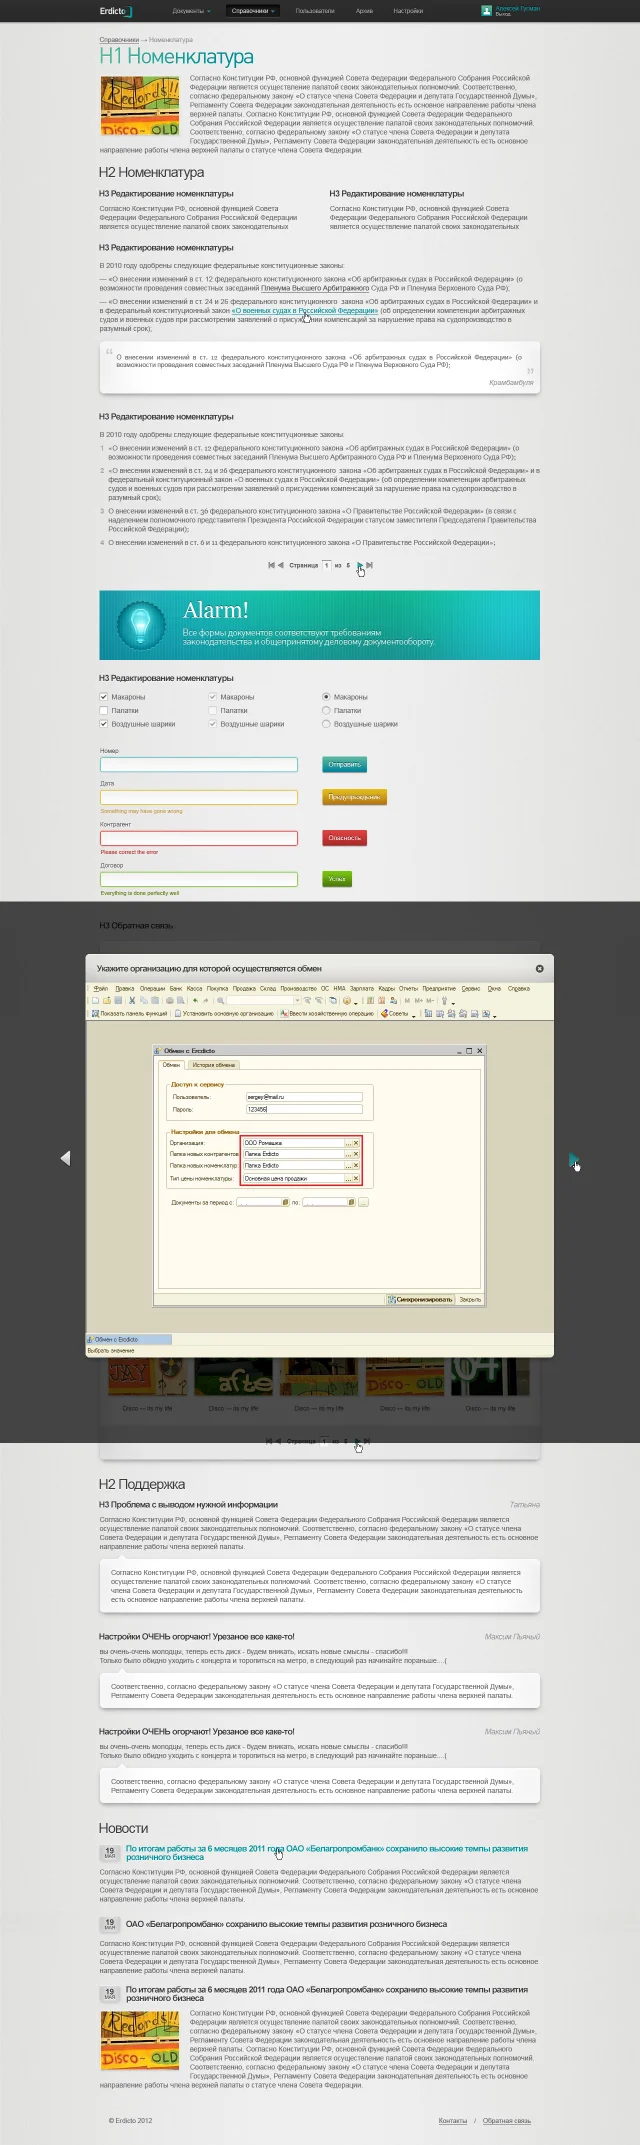The width and height of the screenshot is (640, 2145).
Task: Click the 'Выход' logout link
Action: pyautogui.click(x=503, y=15)
